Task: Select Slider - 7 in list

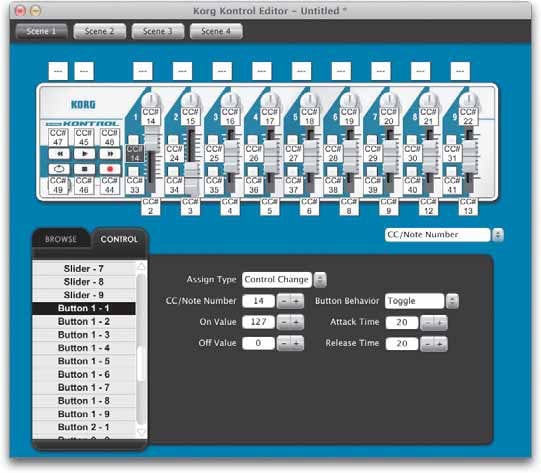Action: coord(84,268)
